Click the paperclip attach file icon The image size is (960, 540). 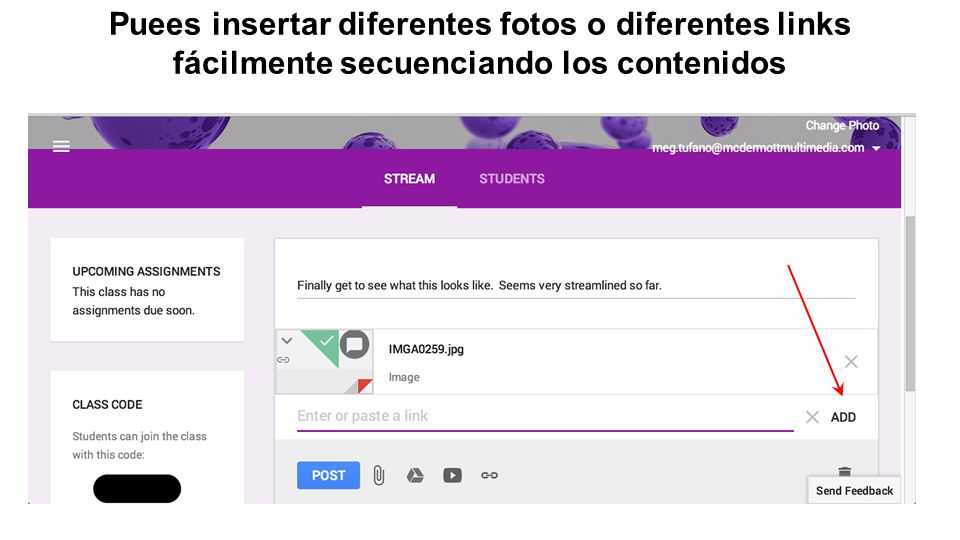[x=379, y=475]
